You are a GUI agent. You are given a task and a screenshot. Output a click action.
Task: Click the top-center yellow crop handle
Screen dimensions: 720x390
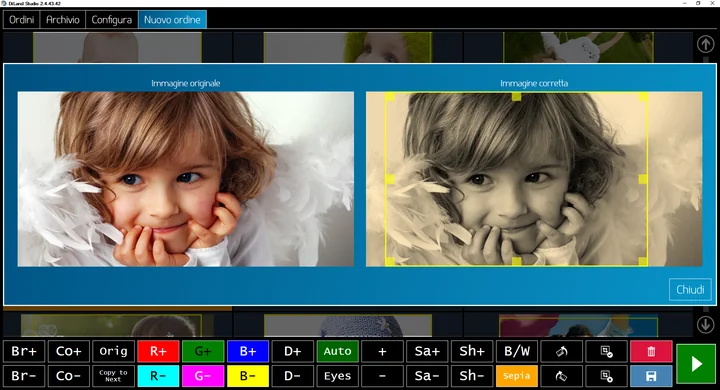(x=516, y=96)
